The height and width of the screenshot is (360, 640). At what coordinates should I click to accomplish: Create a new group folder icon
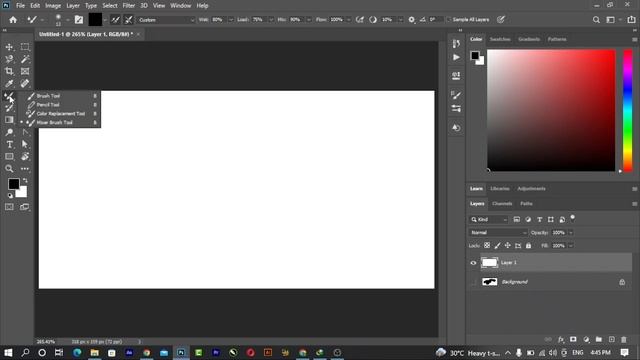coord(599,340)
